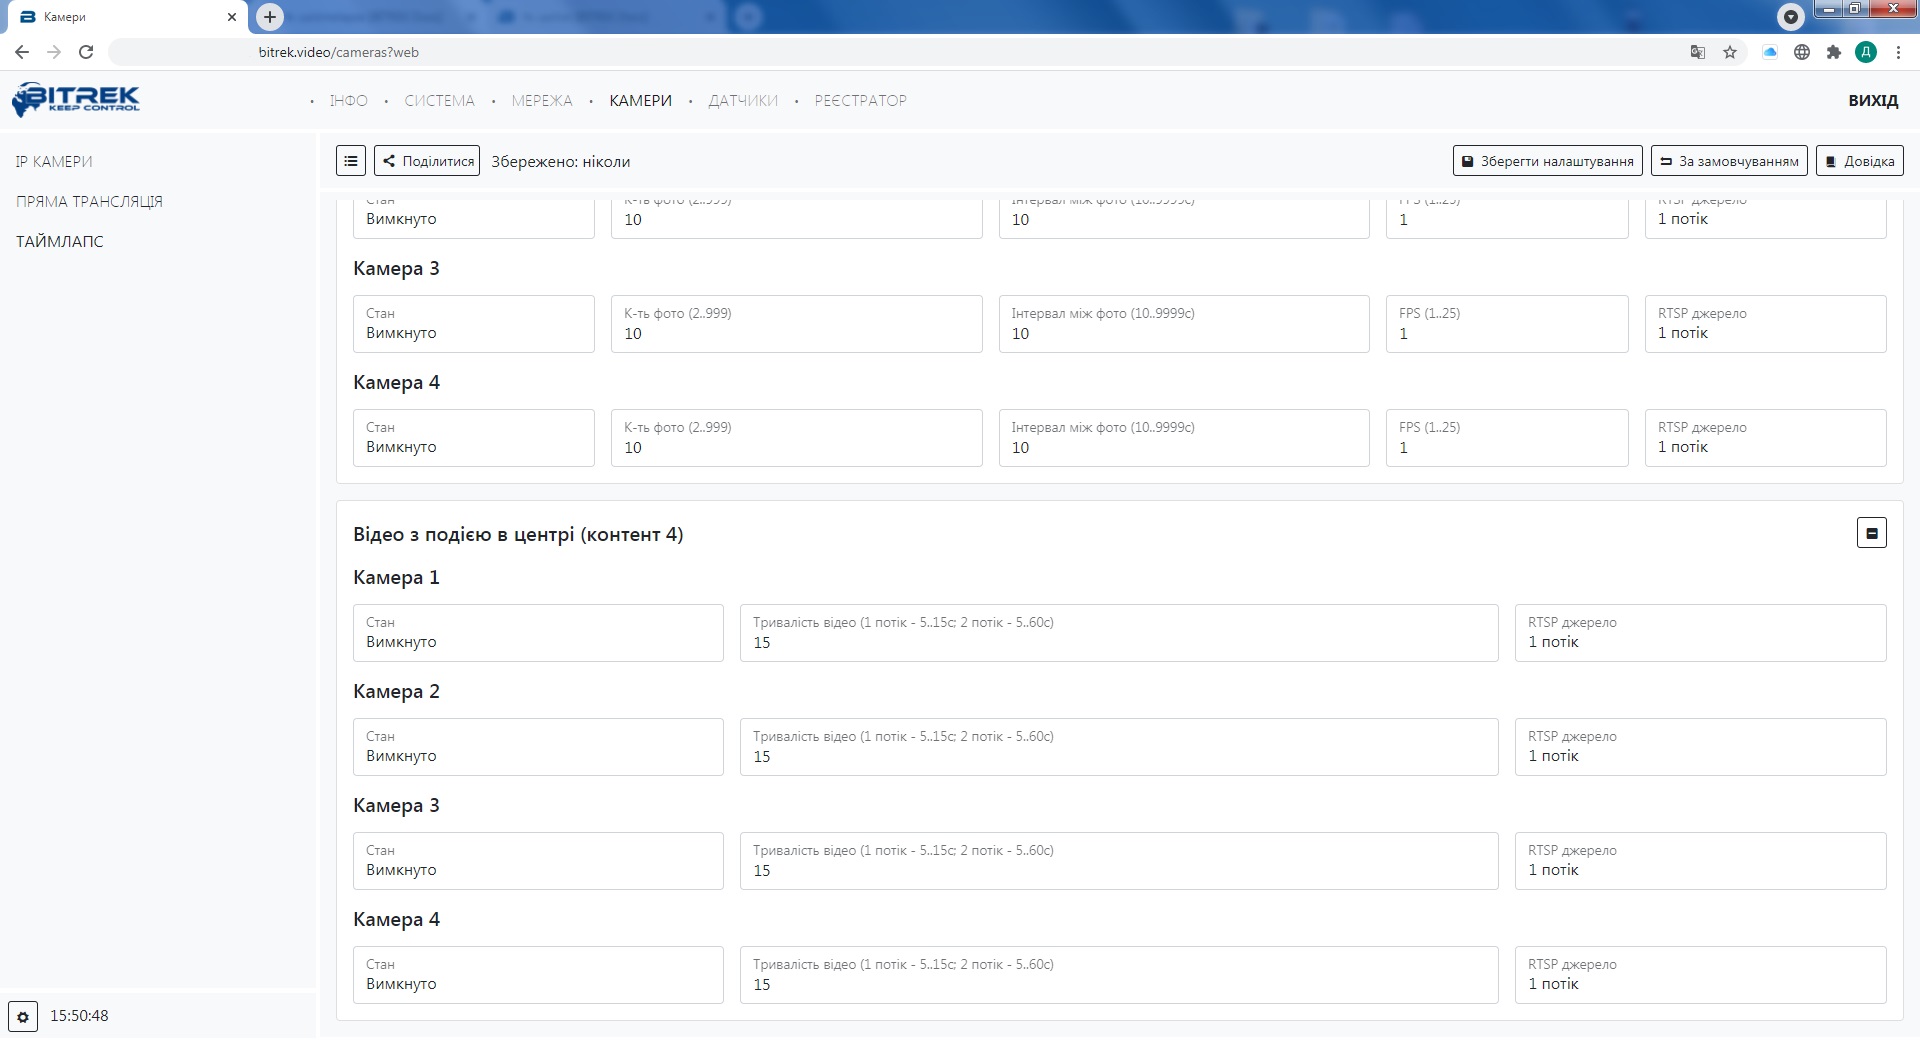The width and height of the screenshot is (1920, 1040).
Task: Open a new browser tab
Action: pos(270,17)
